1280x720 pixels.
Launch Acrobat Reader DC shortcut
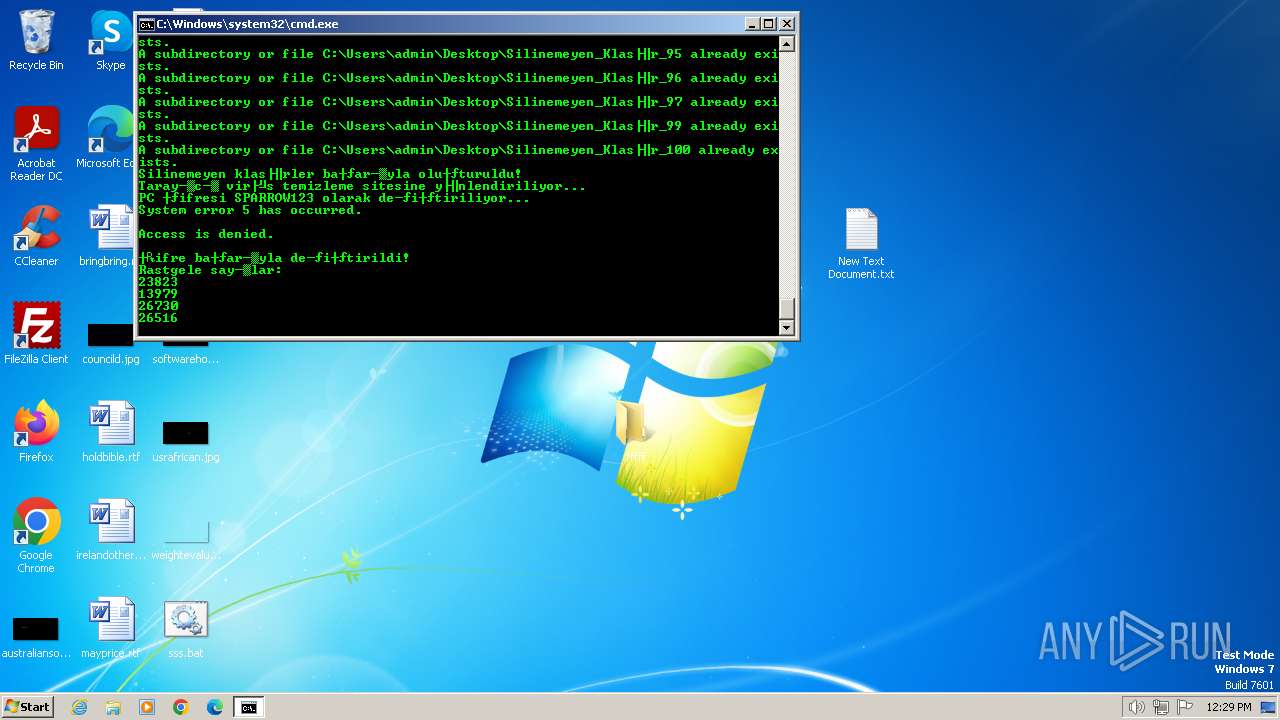[36, 144]
